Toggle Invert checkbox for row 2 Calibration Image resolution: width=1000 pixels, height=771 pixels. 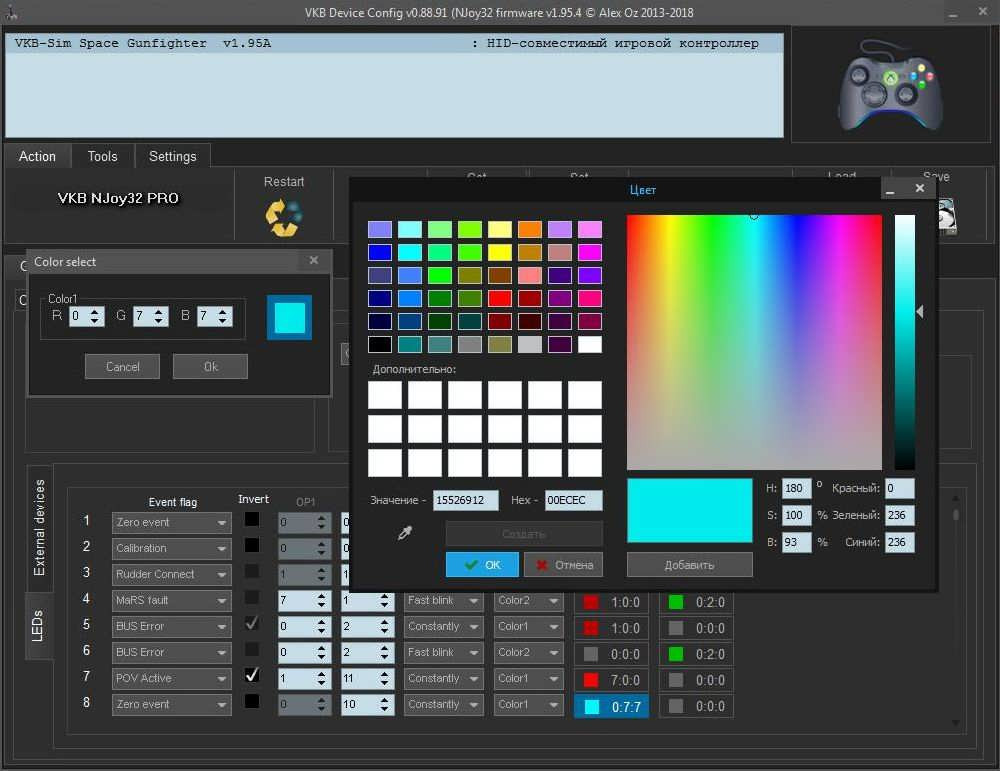coord(252,545)
